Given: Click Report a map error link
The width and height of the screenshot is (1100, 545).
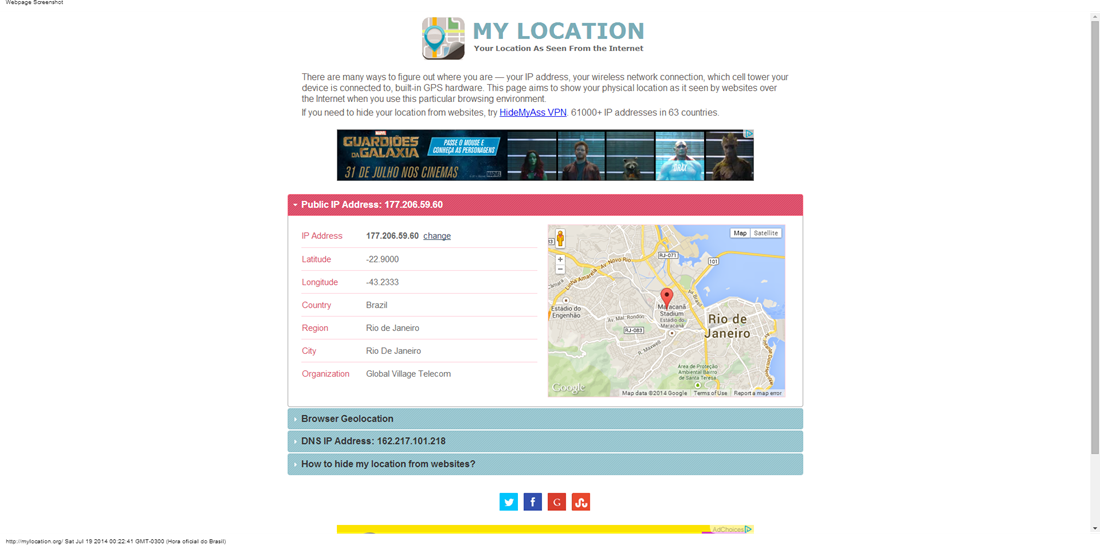Looking at the screenshot, I should tap(758, 393).
